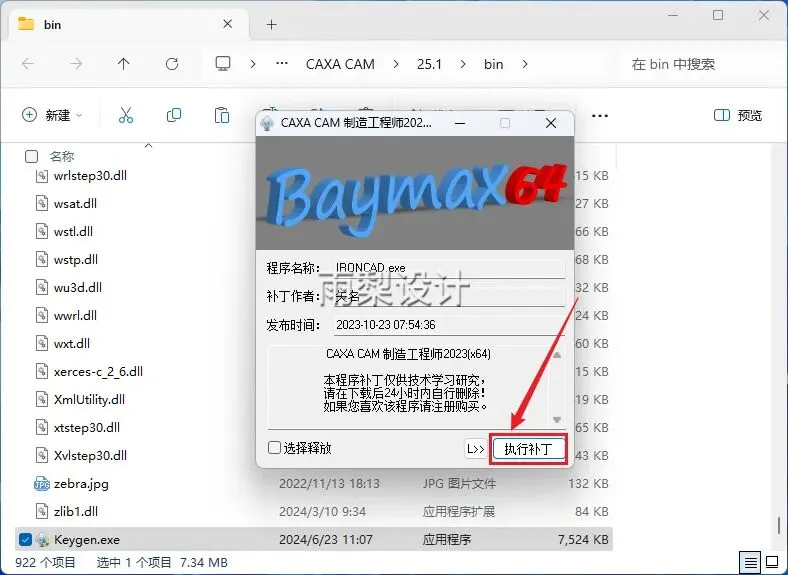Uncheck the Keygen.exe selection checkbox
The height and width of the screenshot is (575, 788).
point(25,540)
